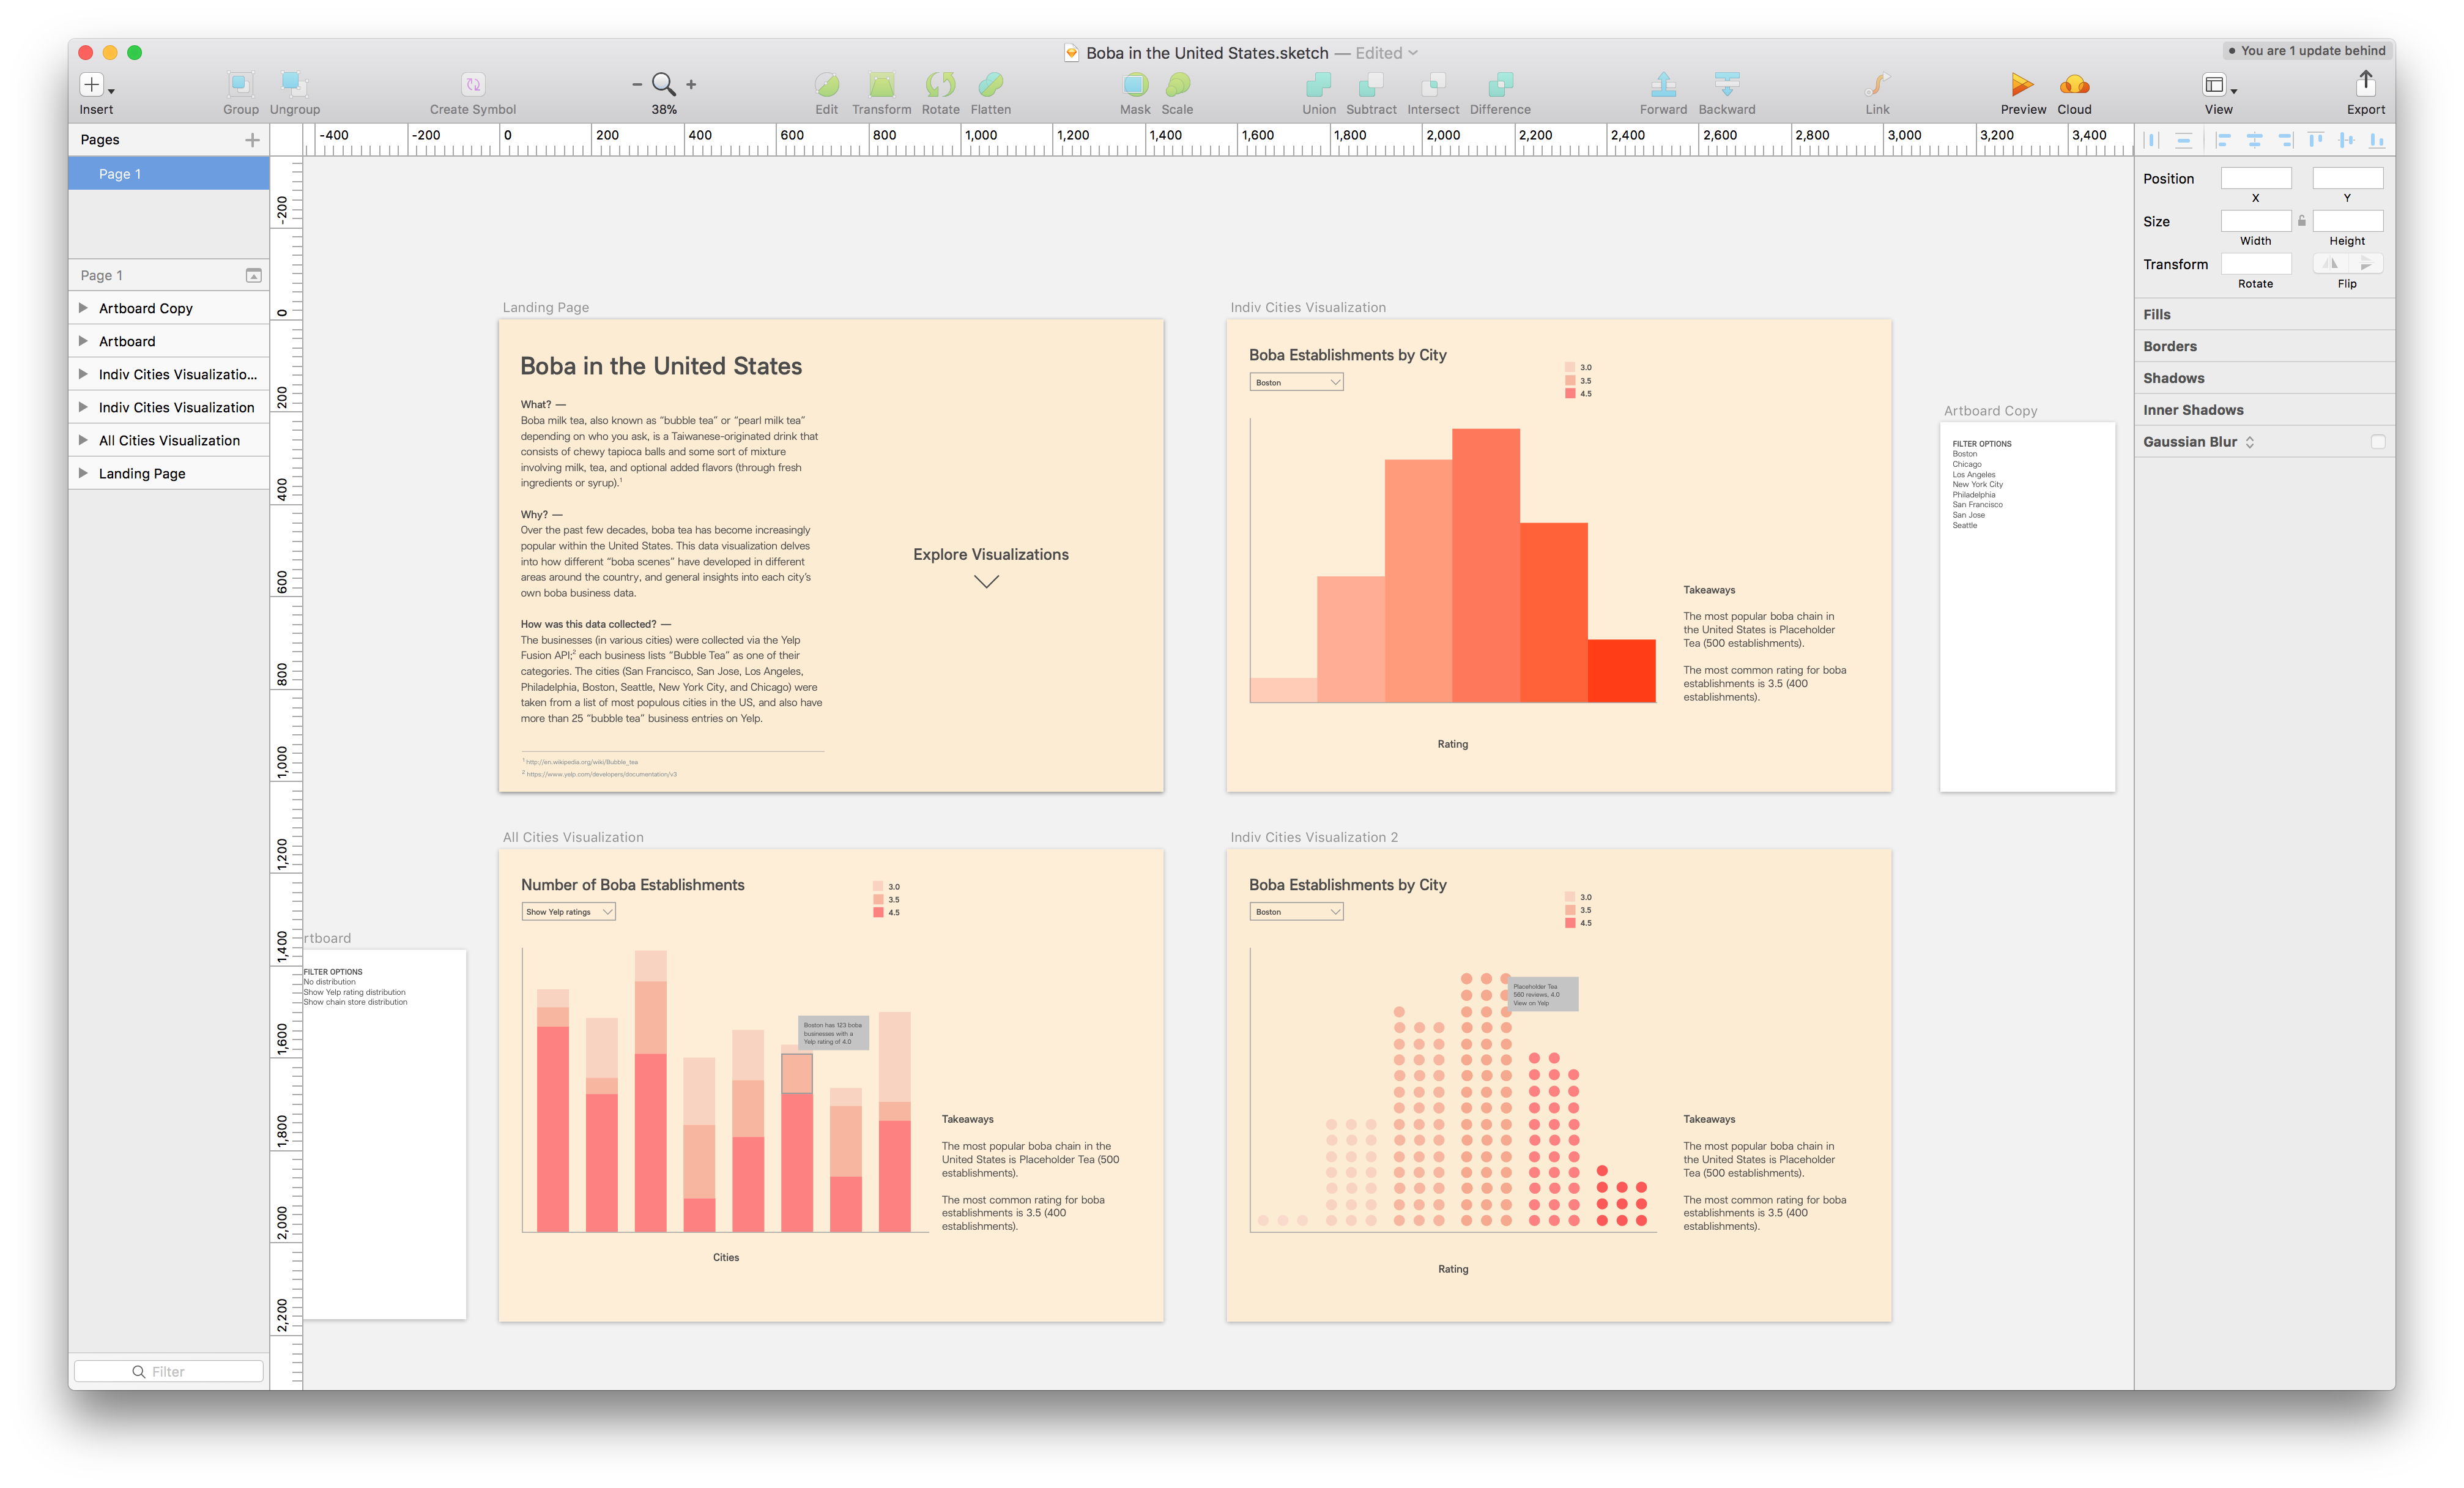
Task: Flip the layer vertically
Action: (x=2366, y=264)
